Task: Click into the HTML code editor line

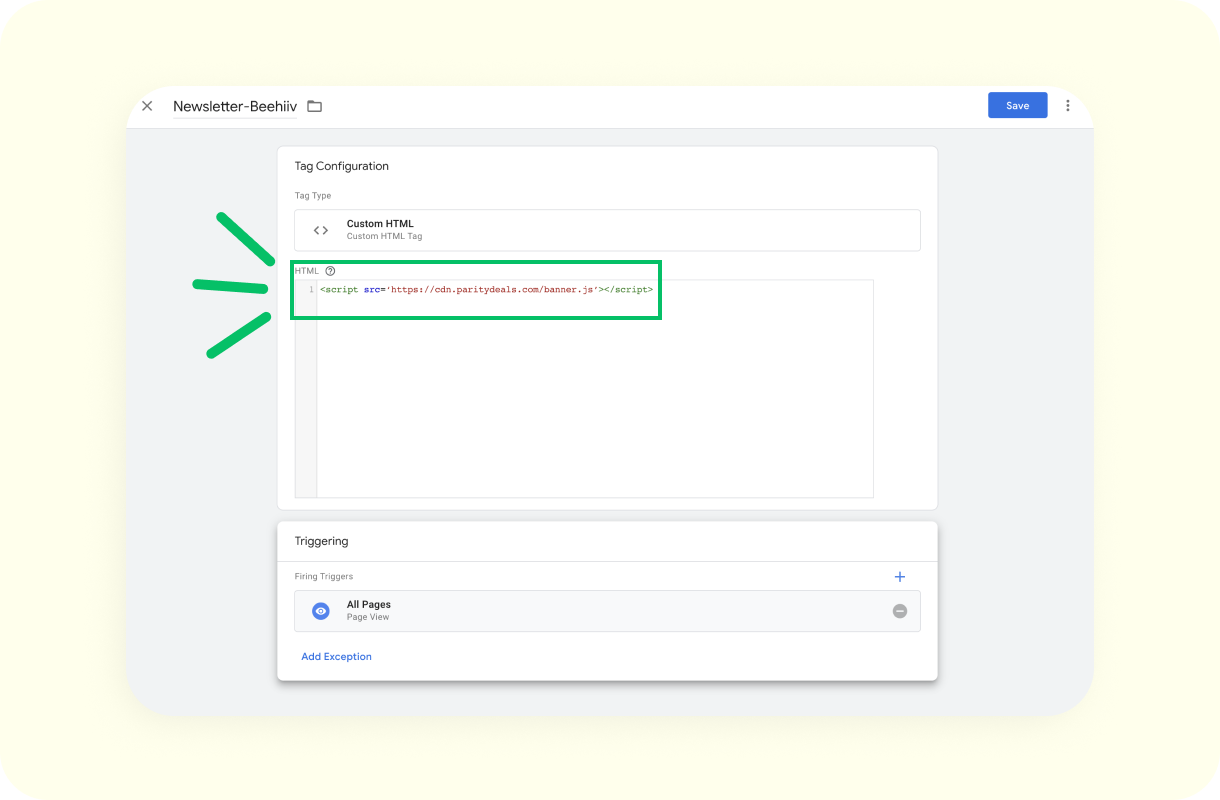Action: pos(486,289)
